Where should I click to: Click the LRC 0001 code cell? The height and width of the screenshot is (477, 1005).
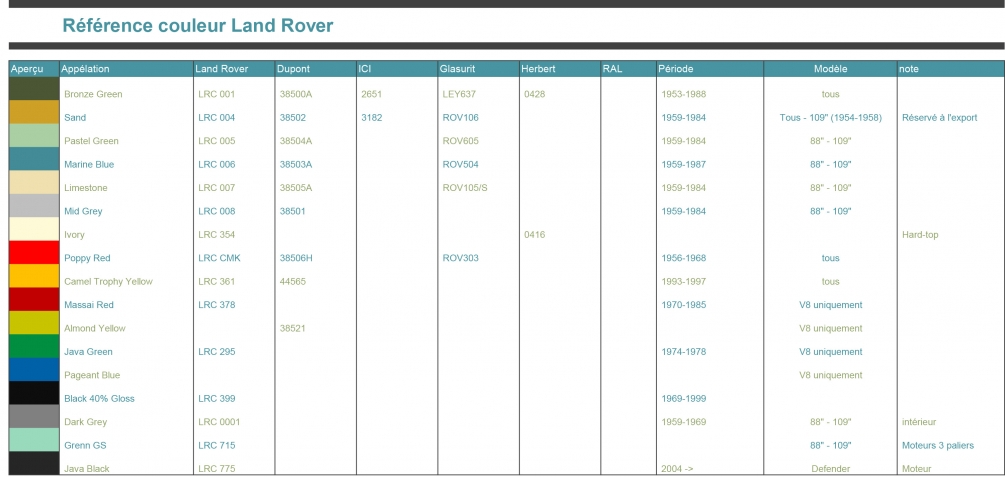(x=219, y=422)
